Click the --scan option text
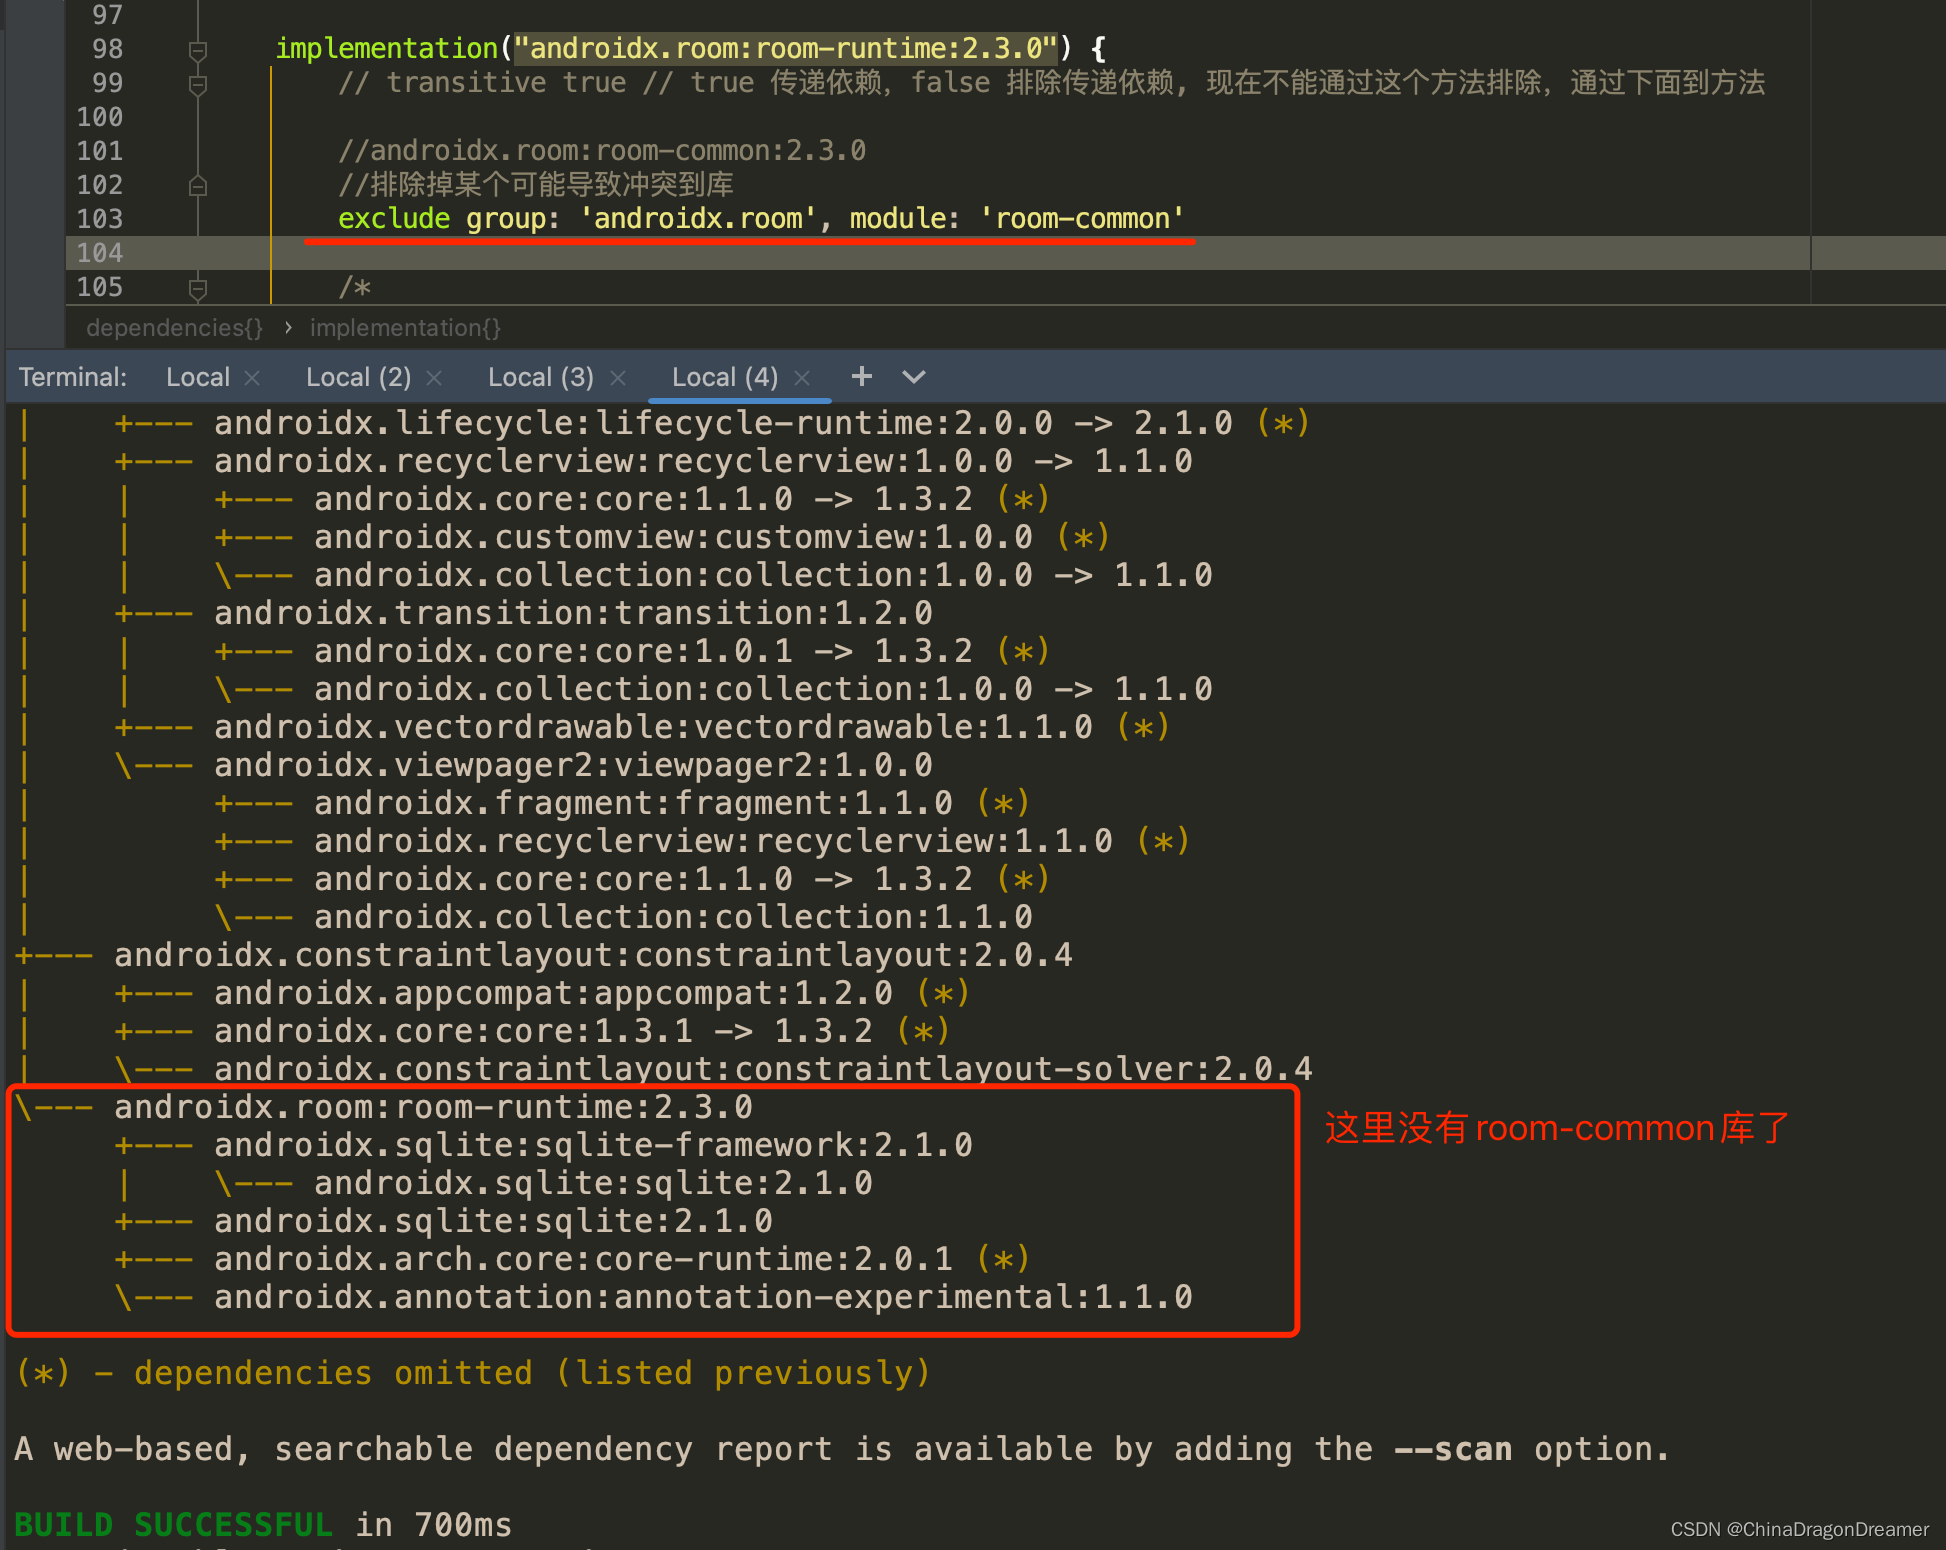Screen dimensions: 1946x1550 tap(1453, 1449)
